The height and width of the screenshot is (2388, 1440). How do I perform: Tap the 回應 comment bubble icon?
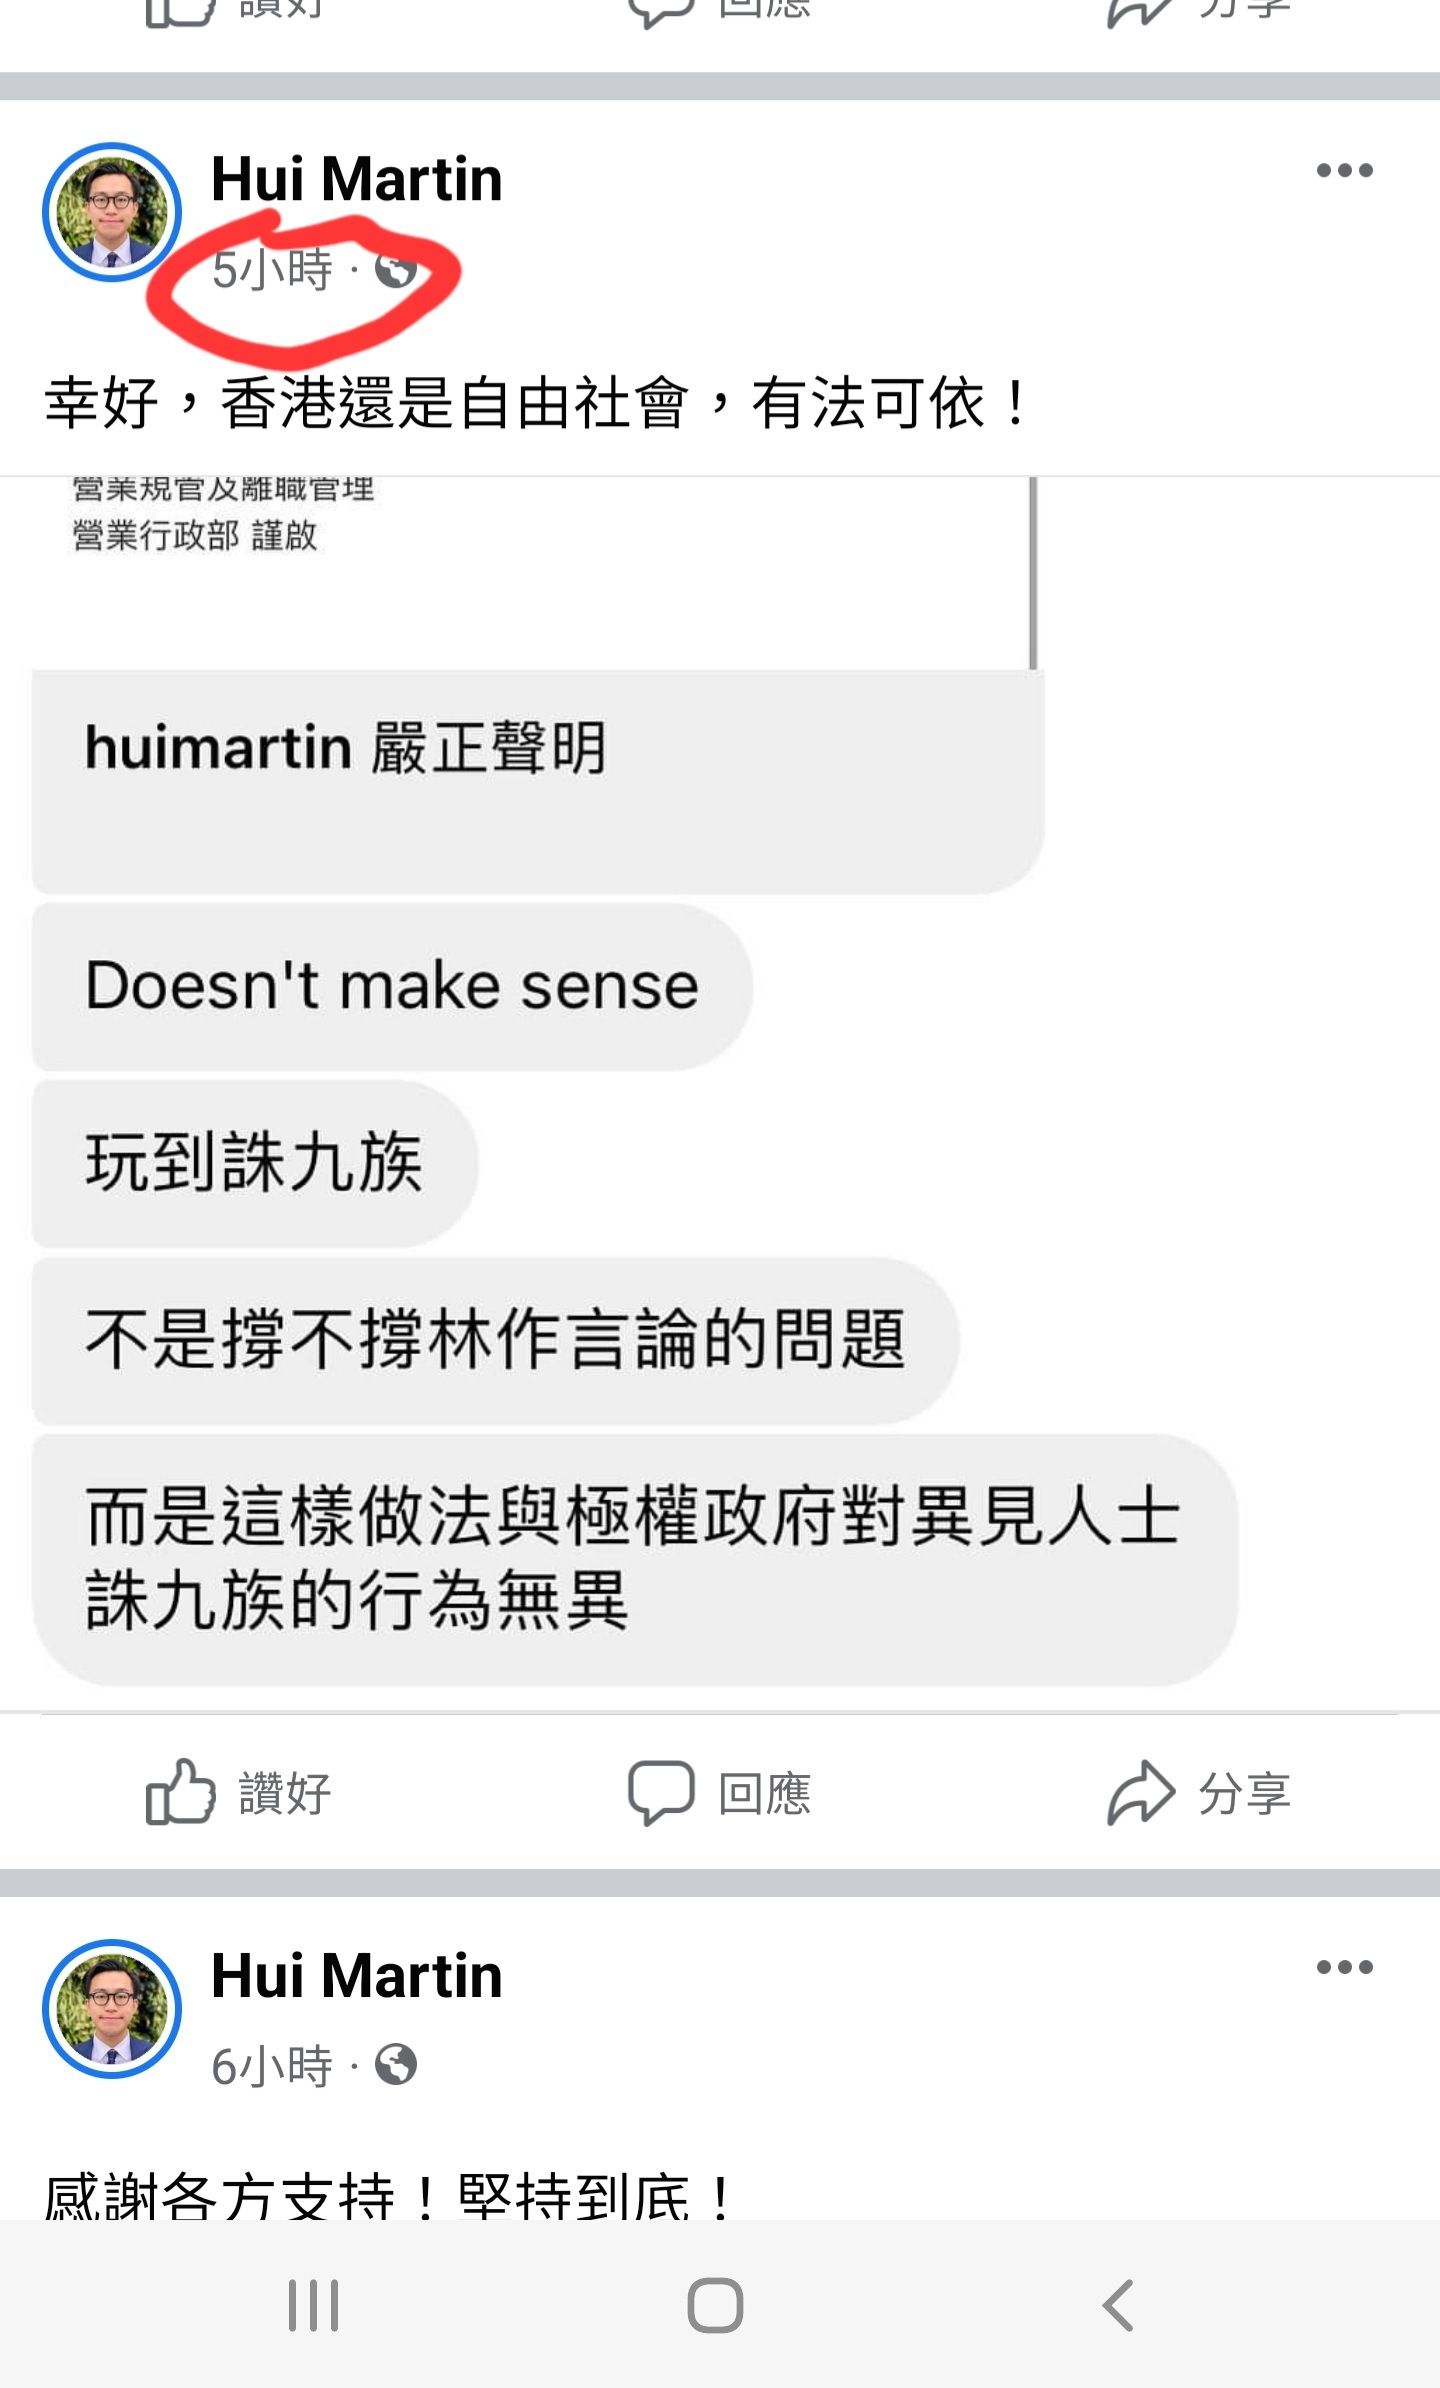click(x=661, y=1793)
